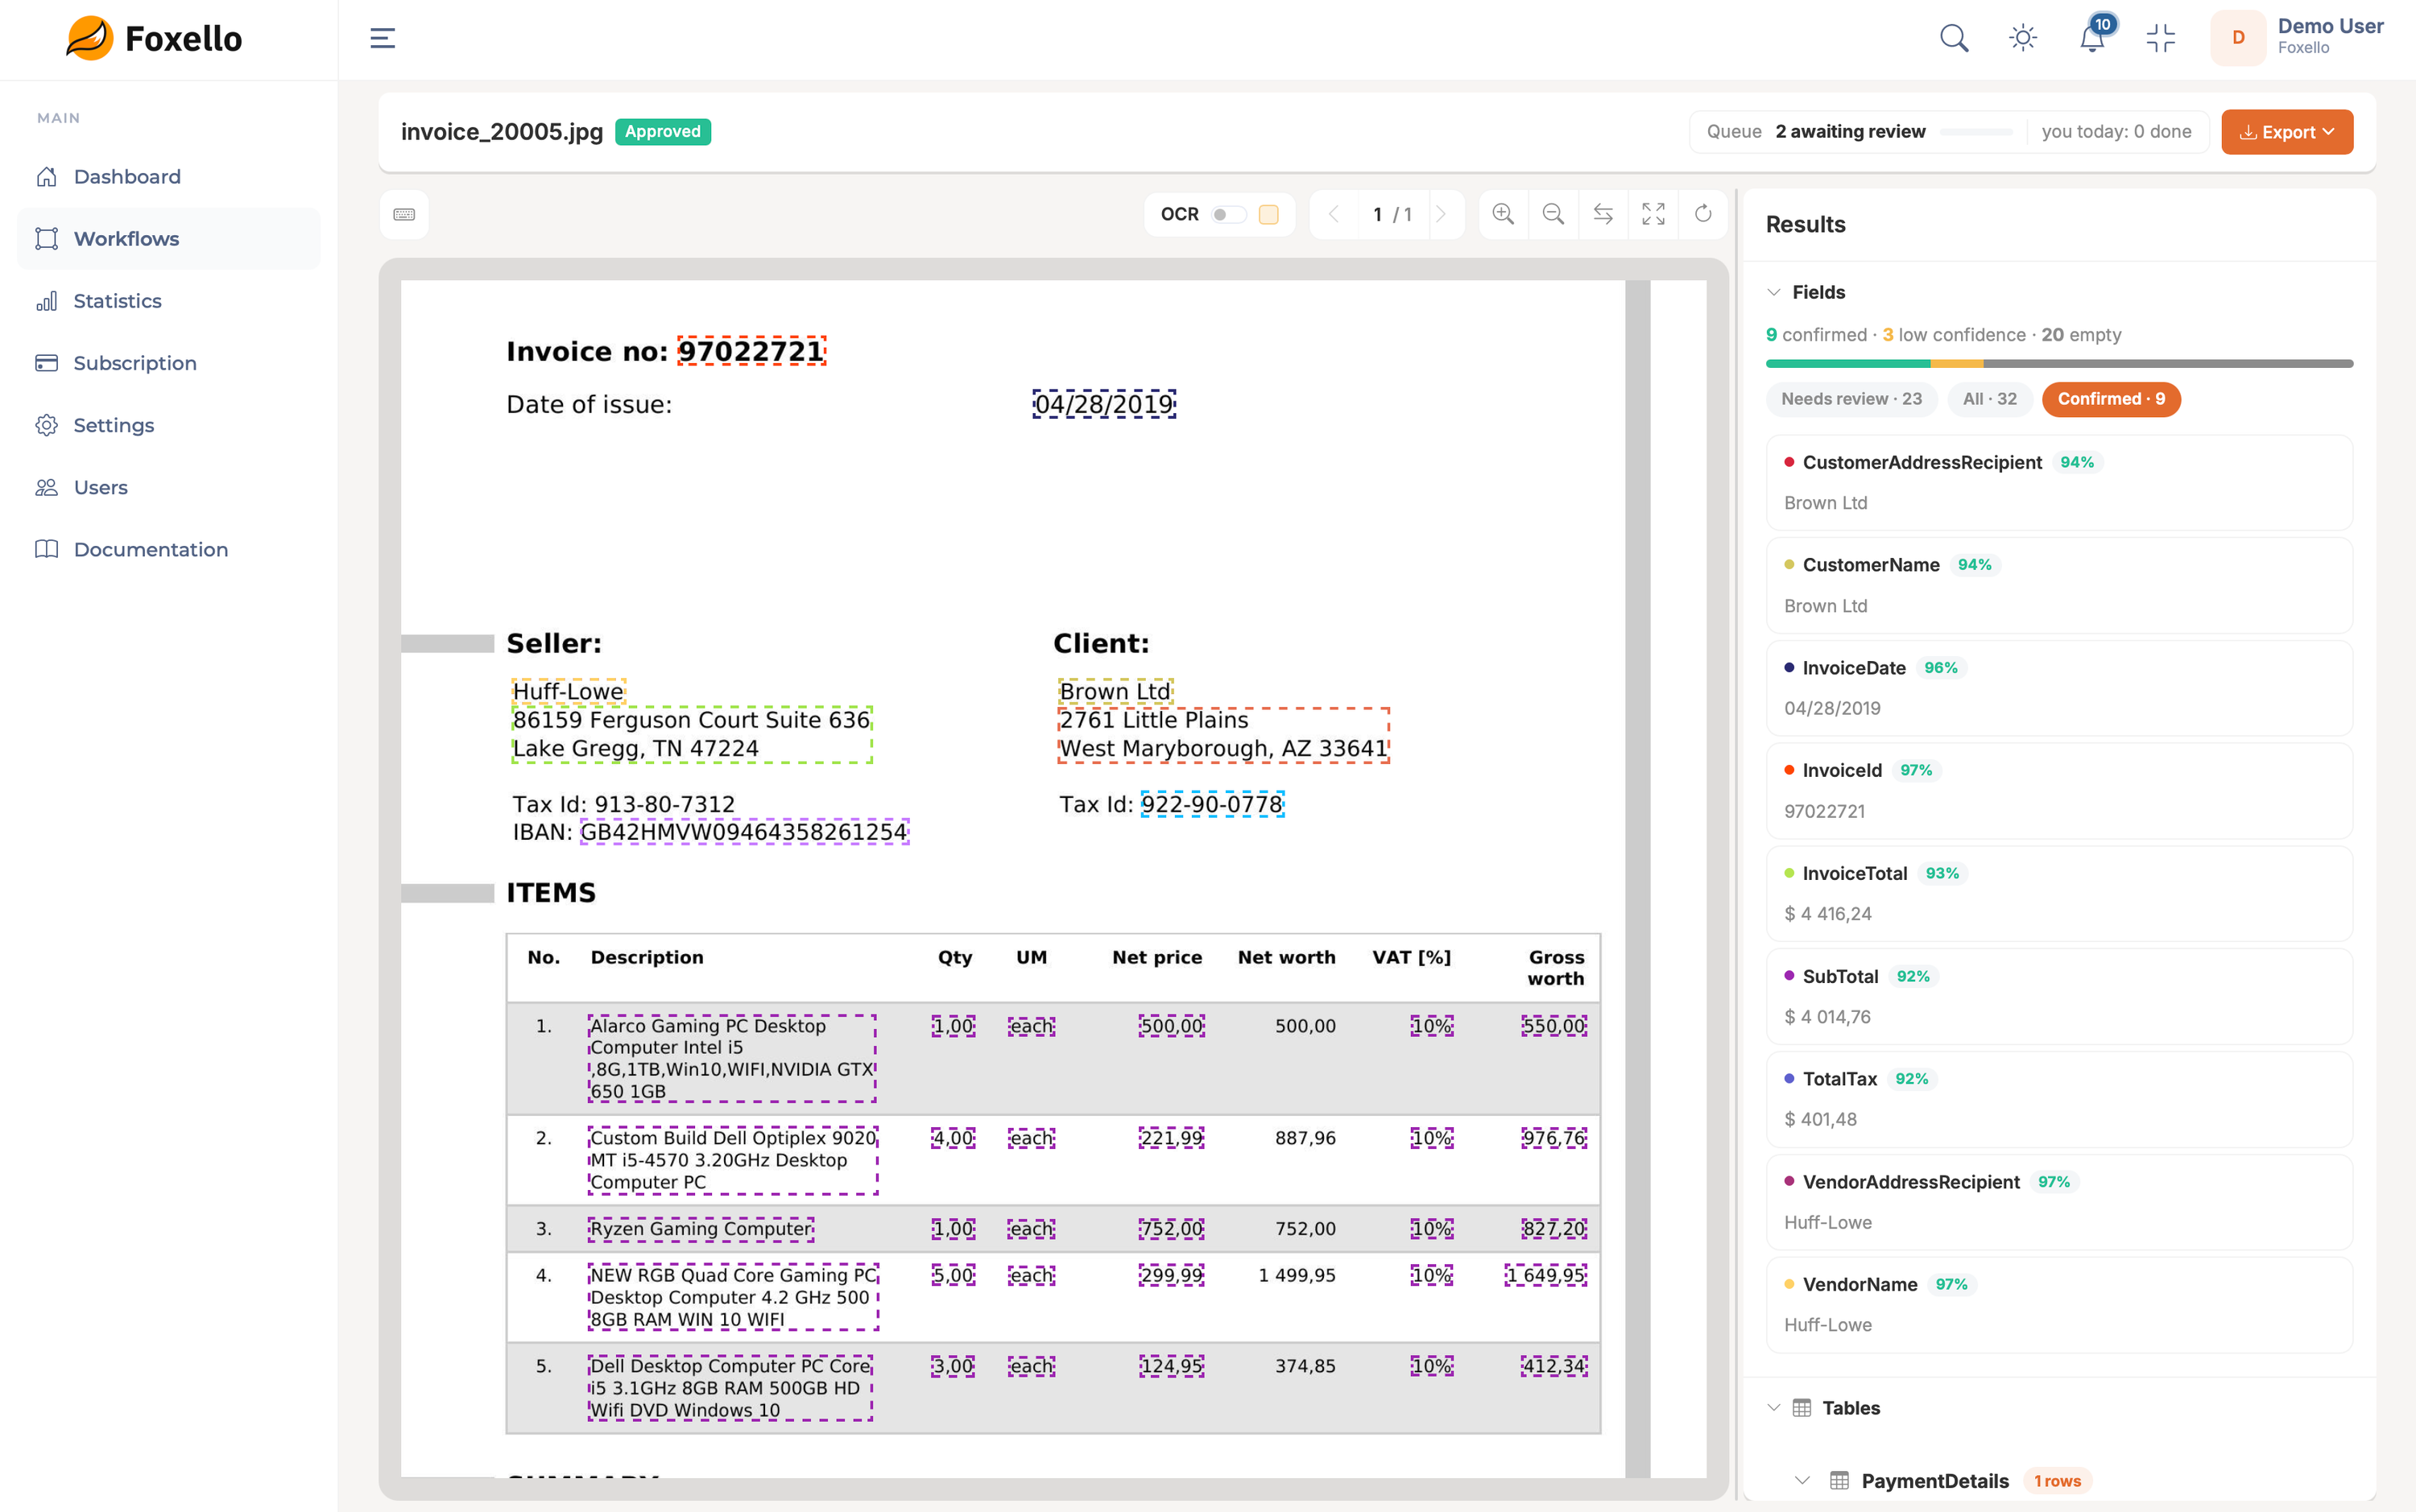Exit fullscreen with the collapse icon

point(2161,38)
